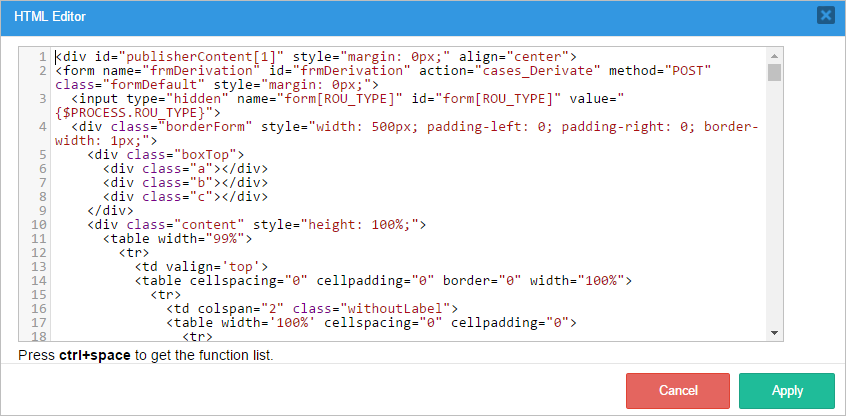Click the scrollbar down arrow

[774, 332]
